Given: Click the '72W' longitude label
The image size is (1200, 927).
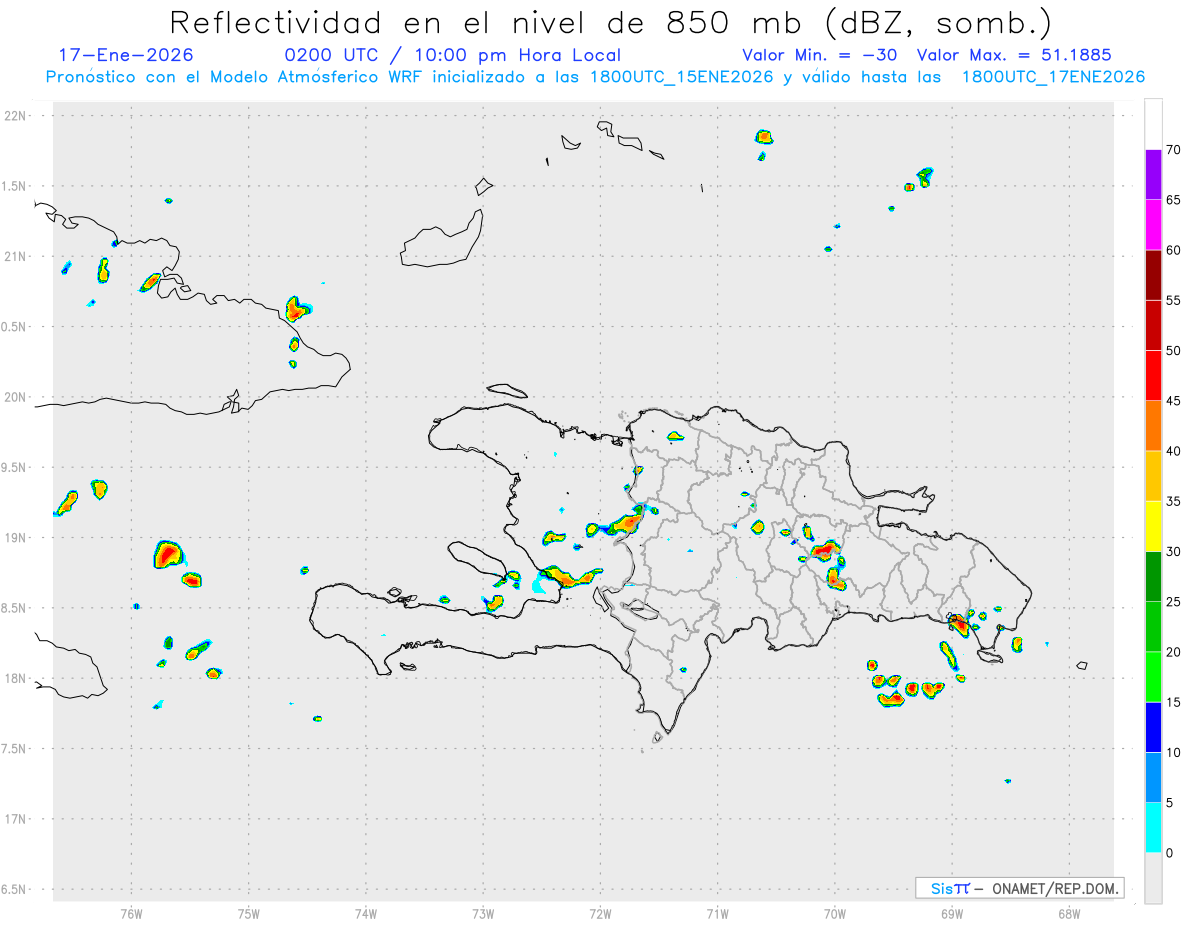Looking at the screenshot, I should (x=600, y=913).
